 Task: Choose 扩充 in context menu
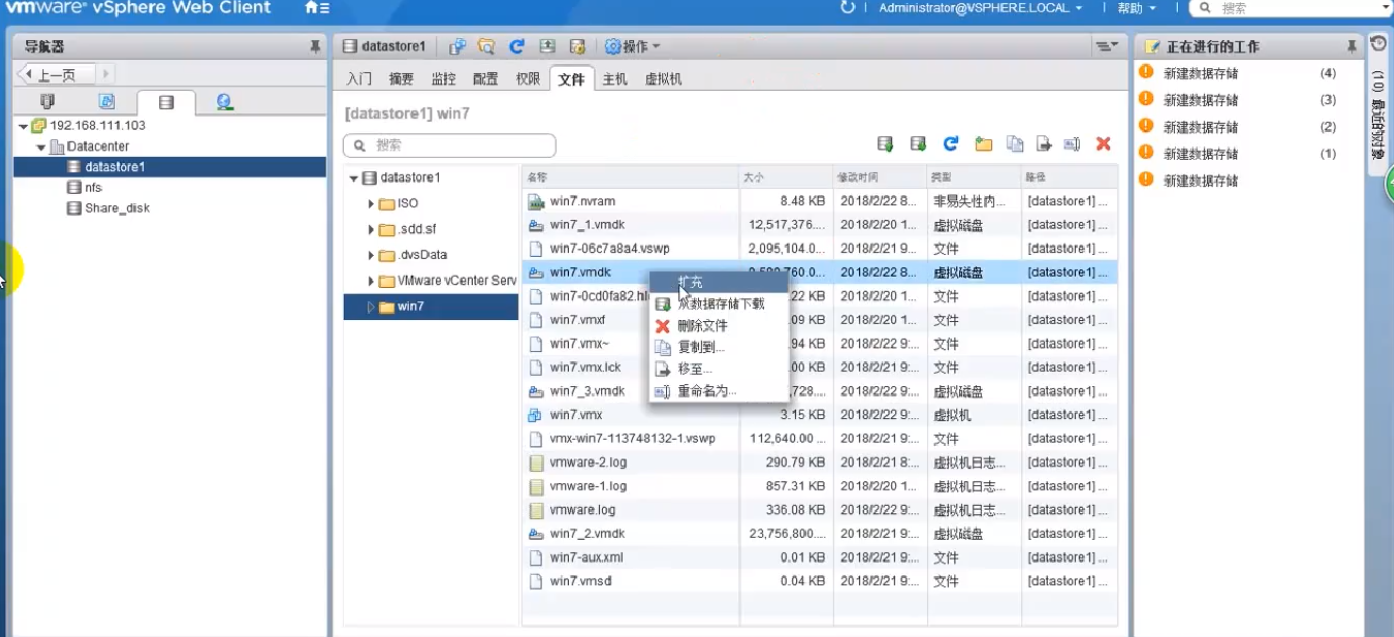pyautogui.click(x=718, y=282)
